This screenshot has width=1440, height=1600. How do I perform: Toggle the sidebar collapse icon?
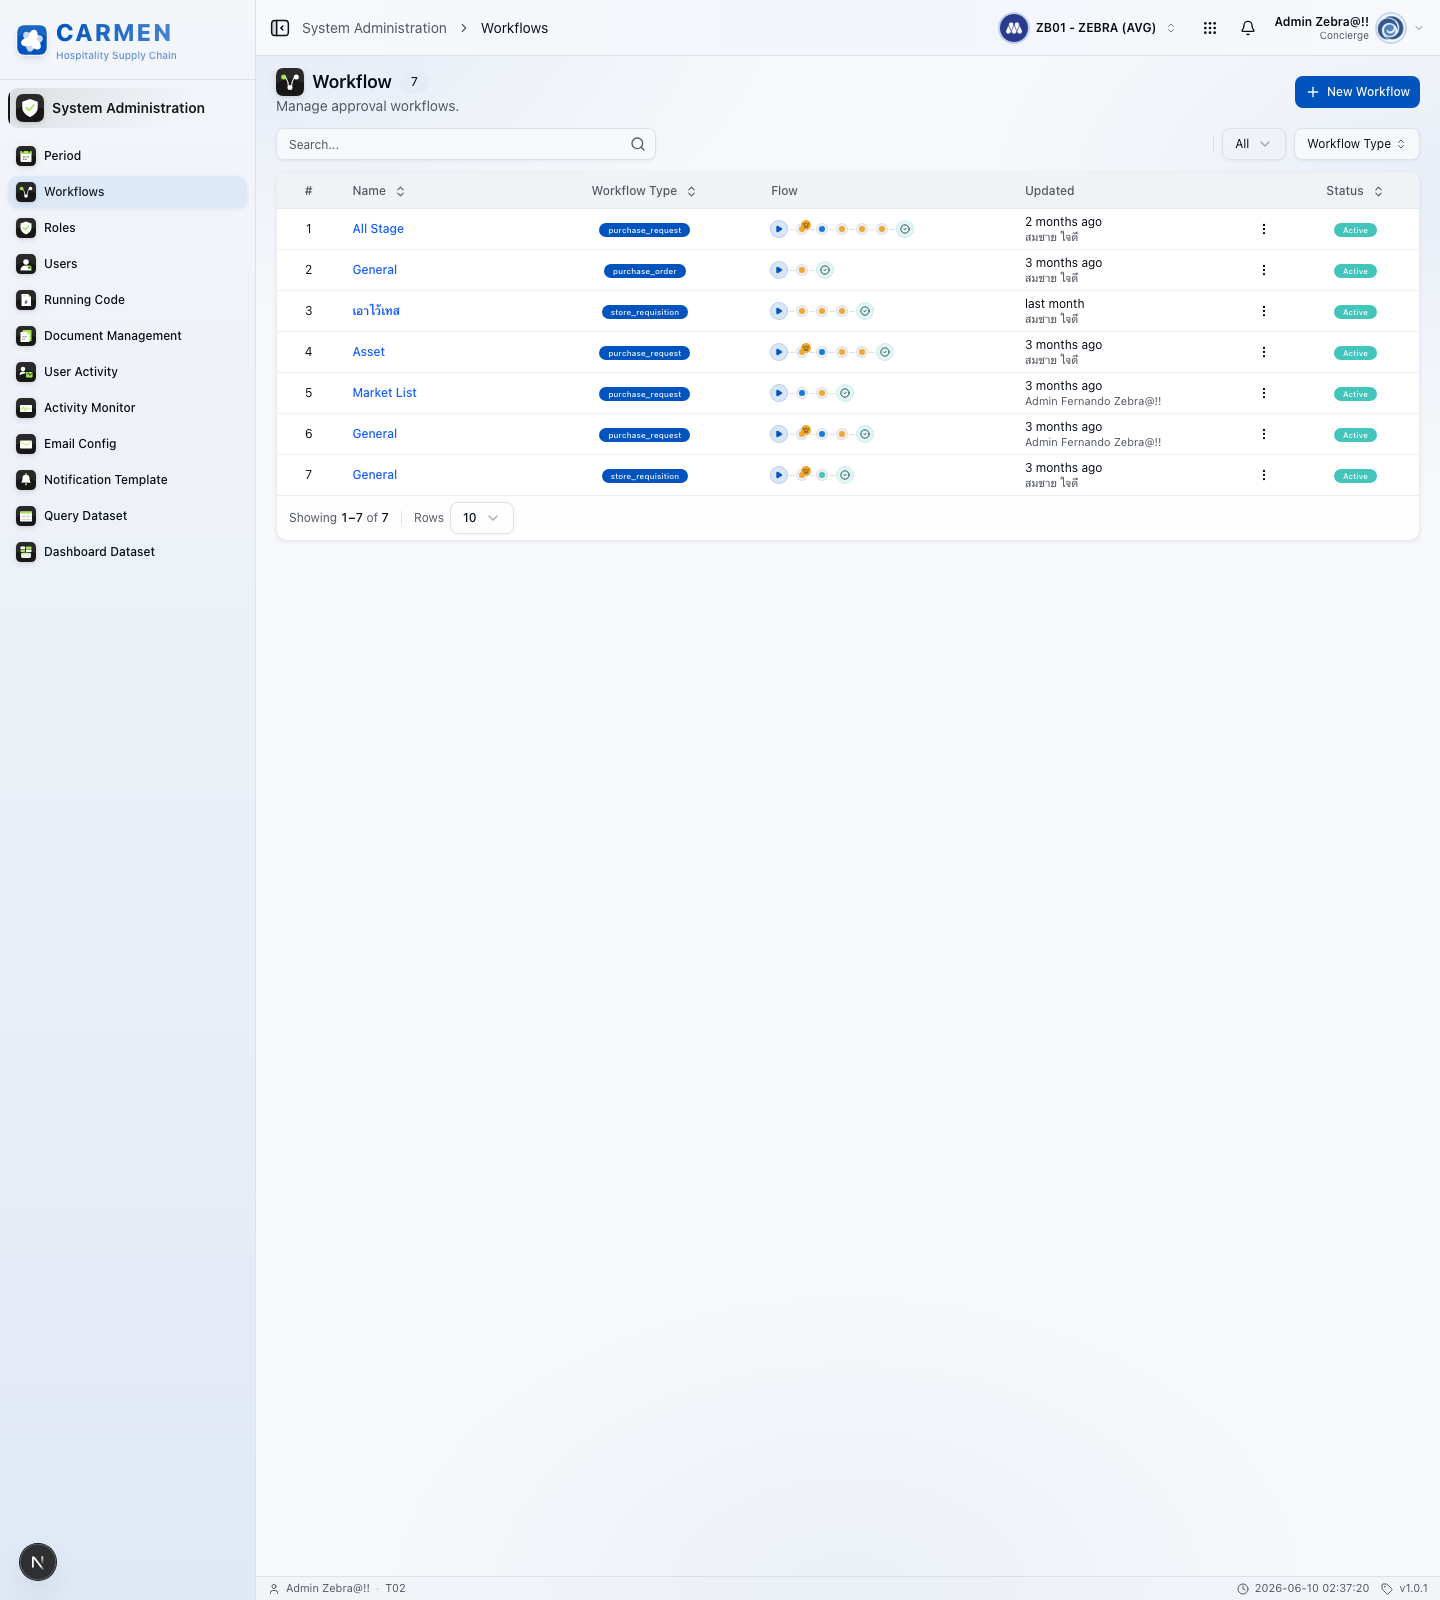[280, 28]
